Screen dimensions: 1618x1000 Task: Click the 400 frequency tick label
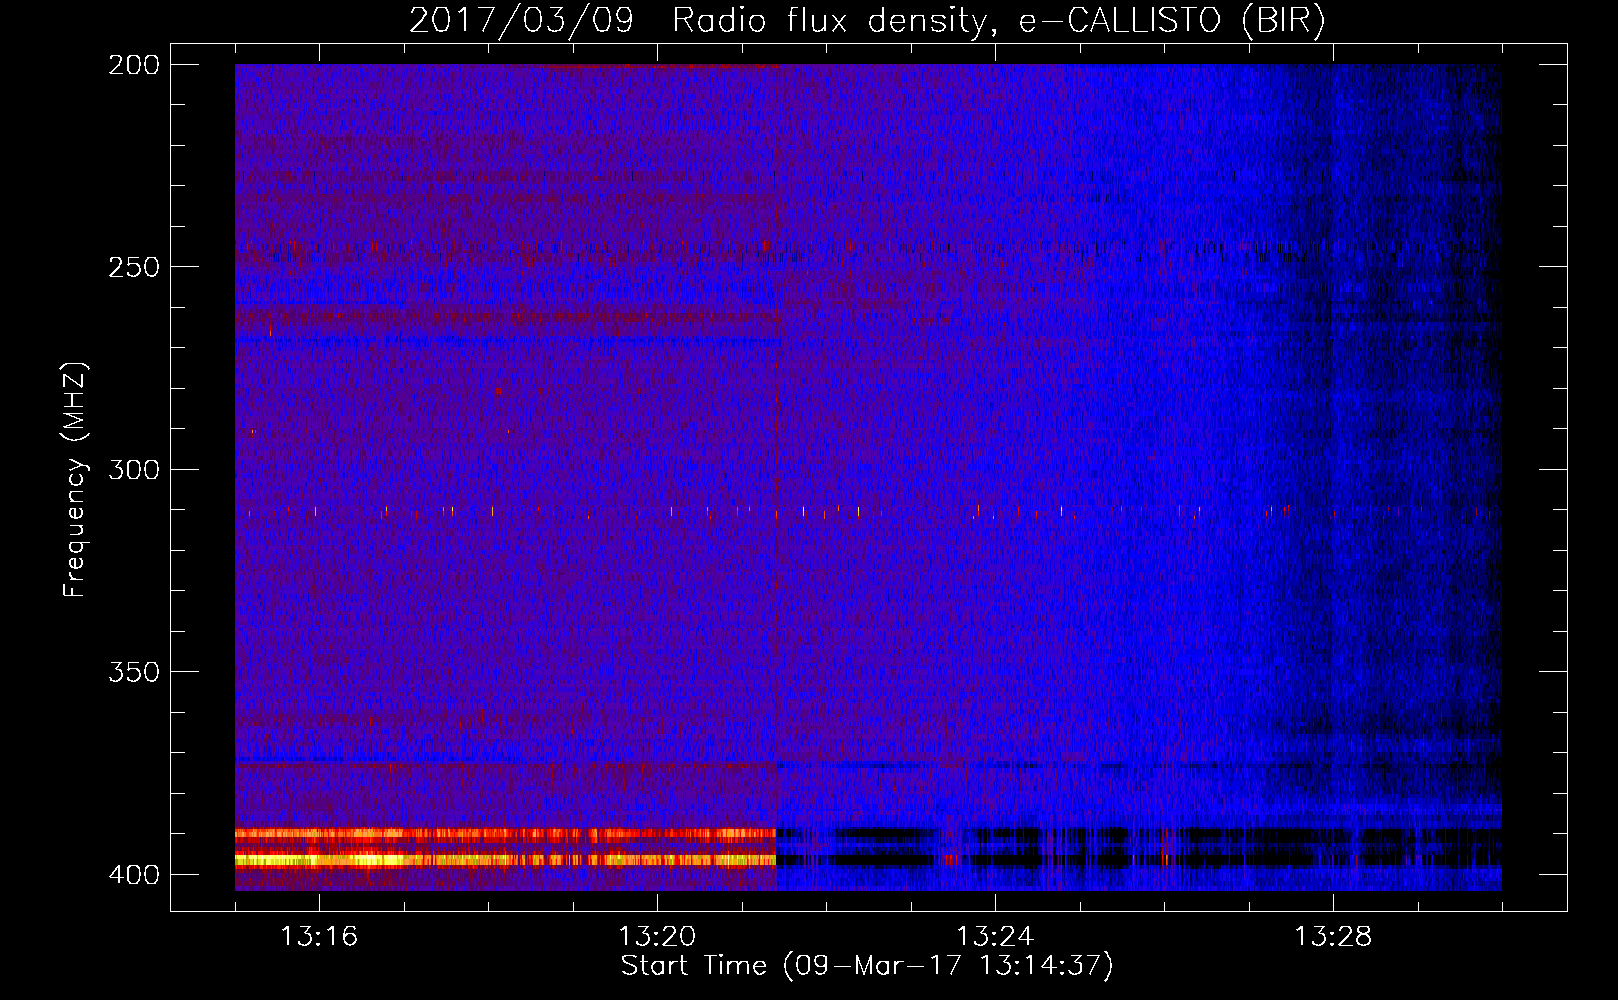[x=134, y=874]
